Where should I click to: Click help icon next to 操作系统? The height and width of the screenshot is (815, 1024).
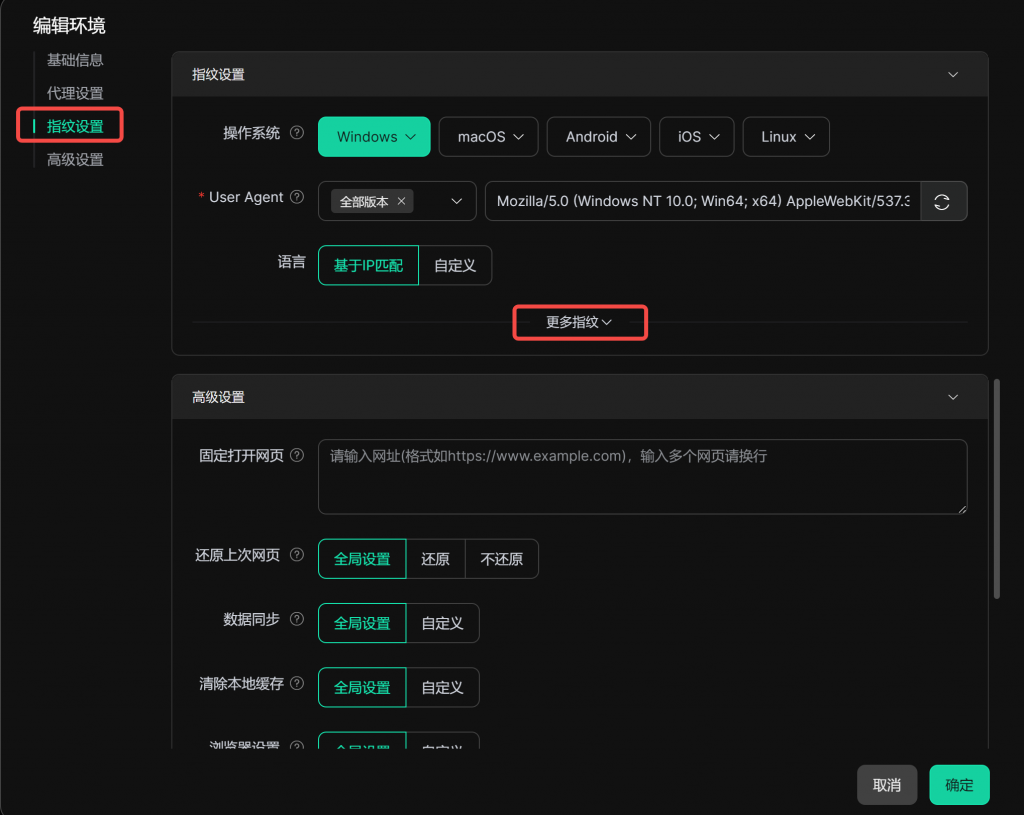[297, 133]
